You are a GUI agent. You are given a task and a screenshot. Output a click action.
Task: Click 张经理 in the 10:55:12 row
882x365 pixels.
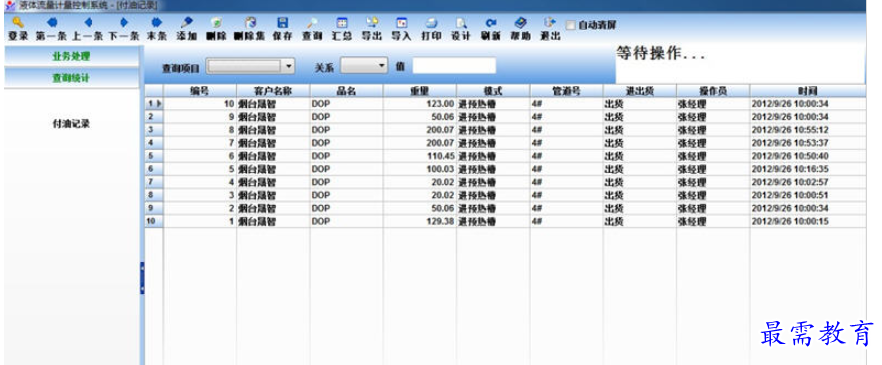point(713,130)
